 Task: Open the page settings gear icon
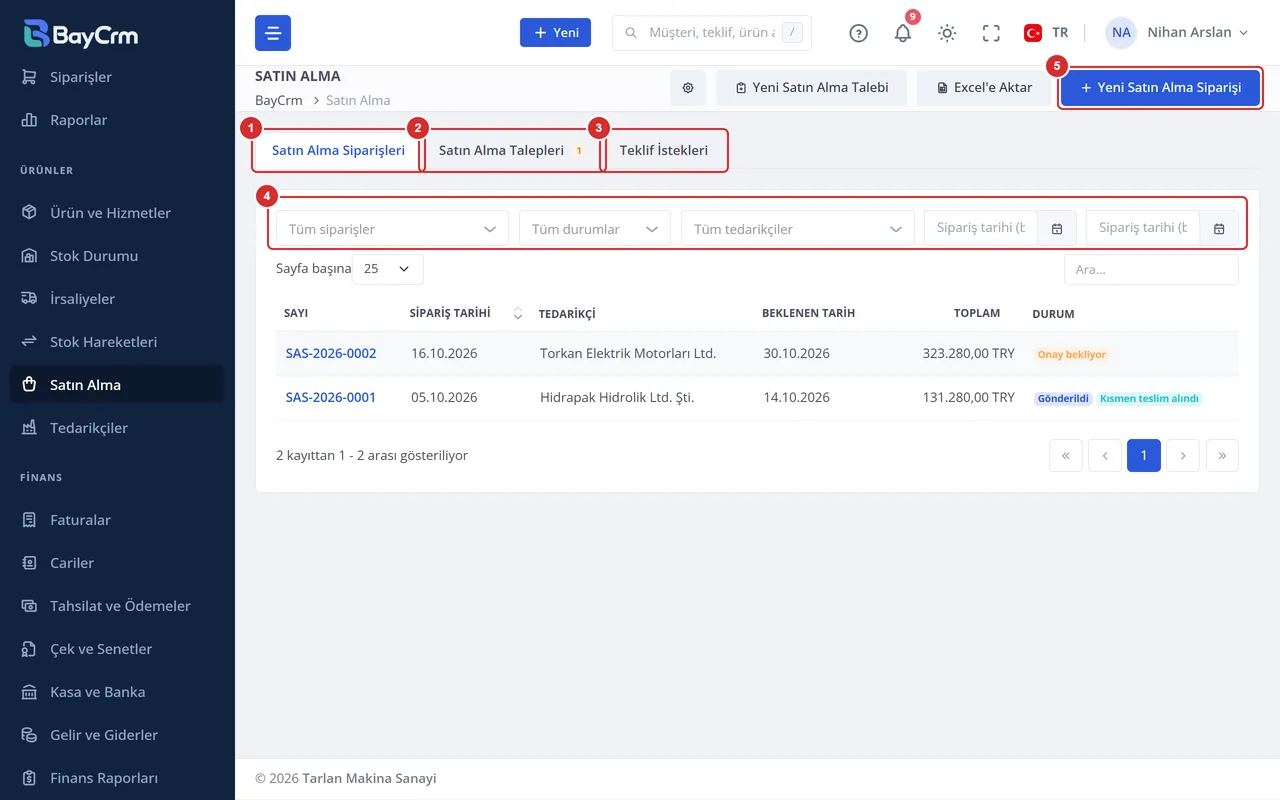coord(688,88)
